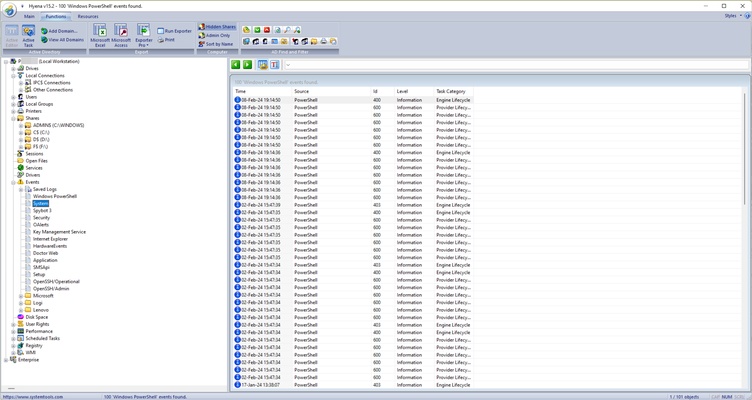Click the green down-arrow filter icon

(x=257, y=30)
